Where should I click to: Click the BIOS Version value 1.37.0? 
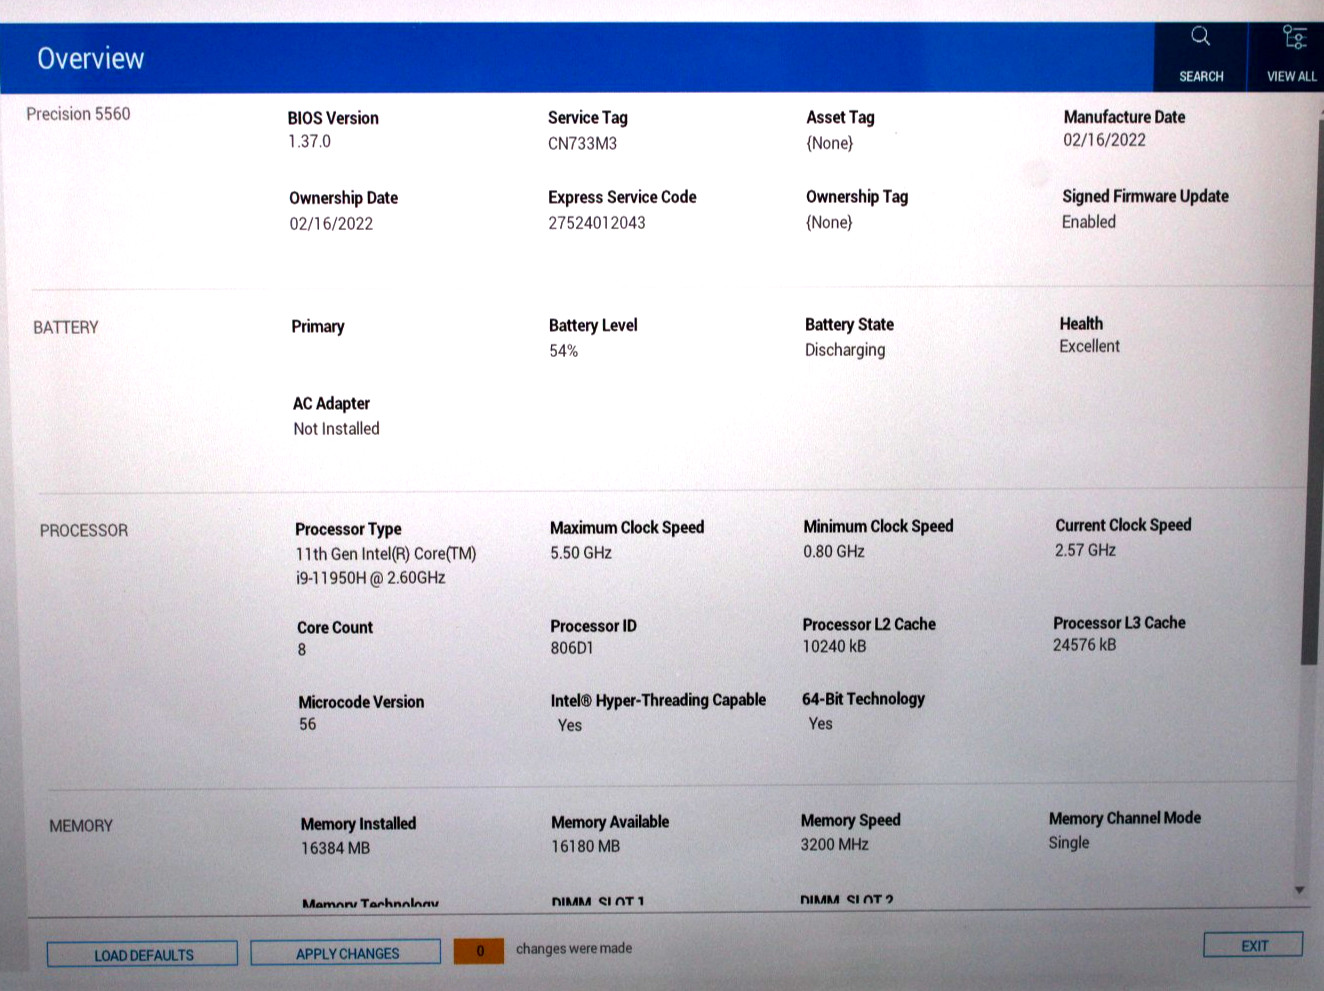tap(309, 142)
